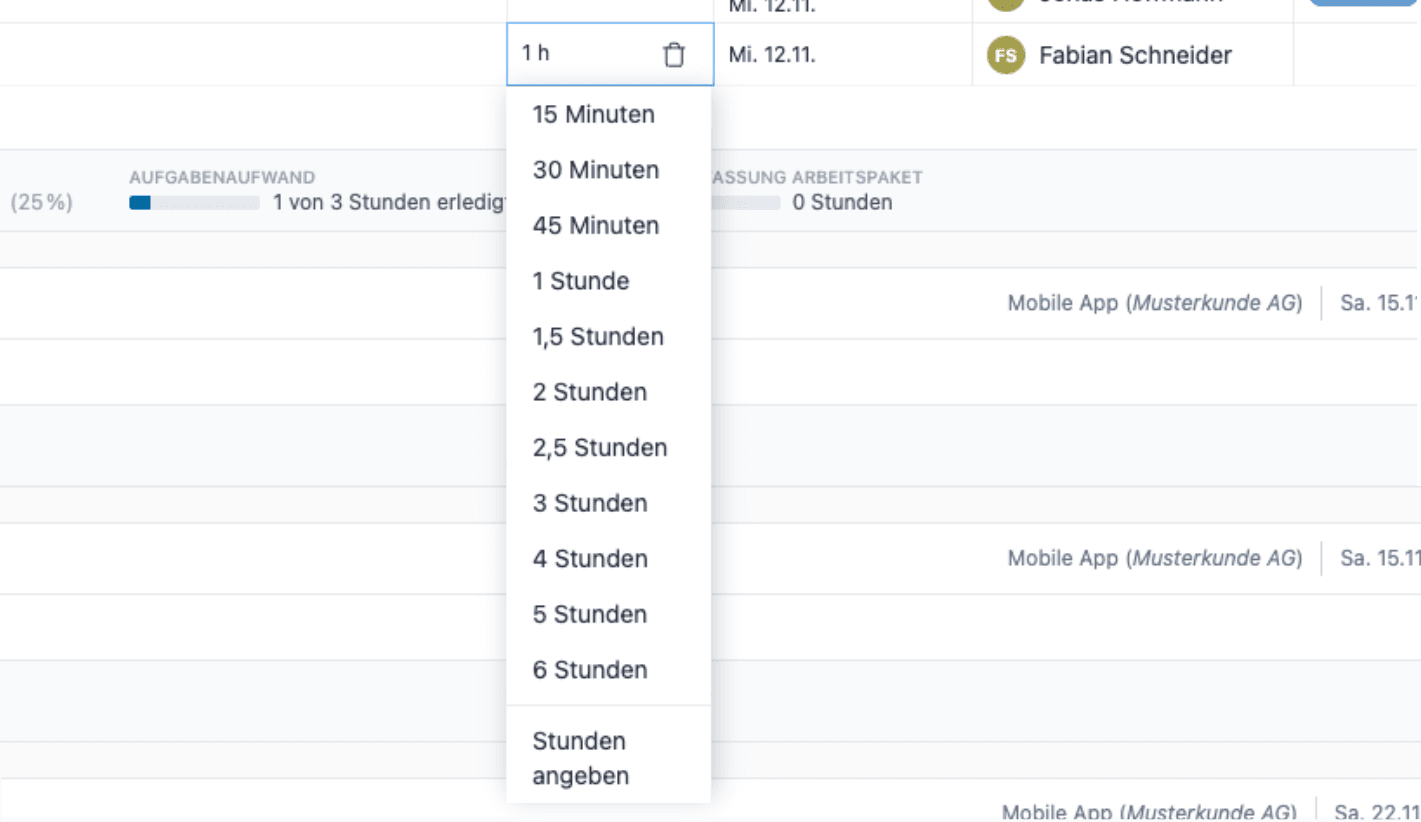Open the Mobile App (Musterkunde AG) project link
The image size is (1421, 822).
point(1155,302)
